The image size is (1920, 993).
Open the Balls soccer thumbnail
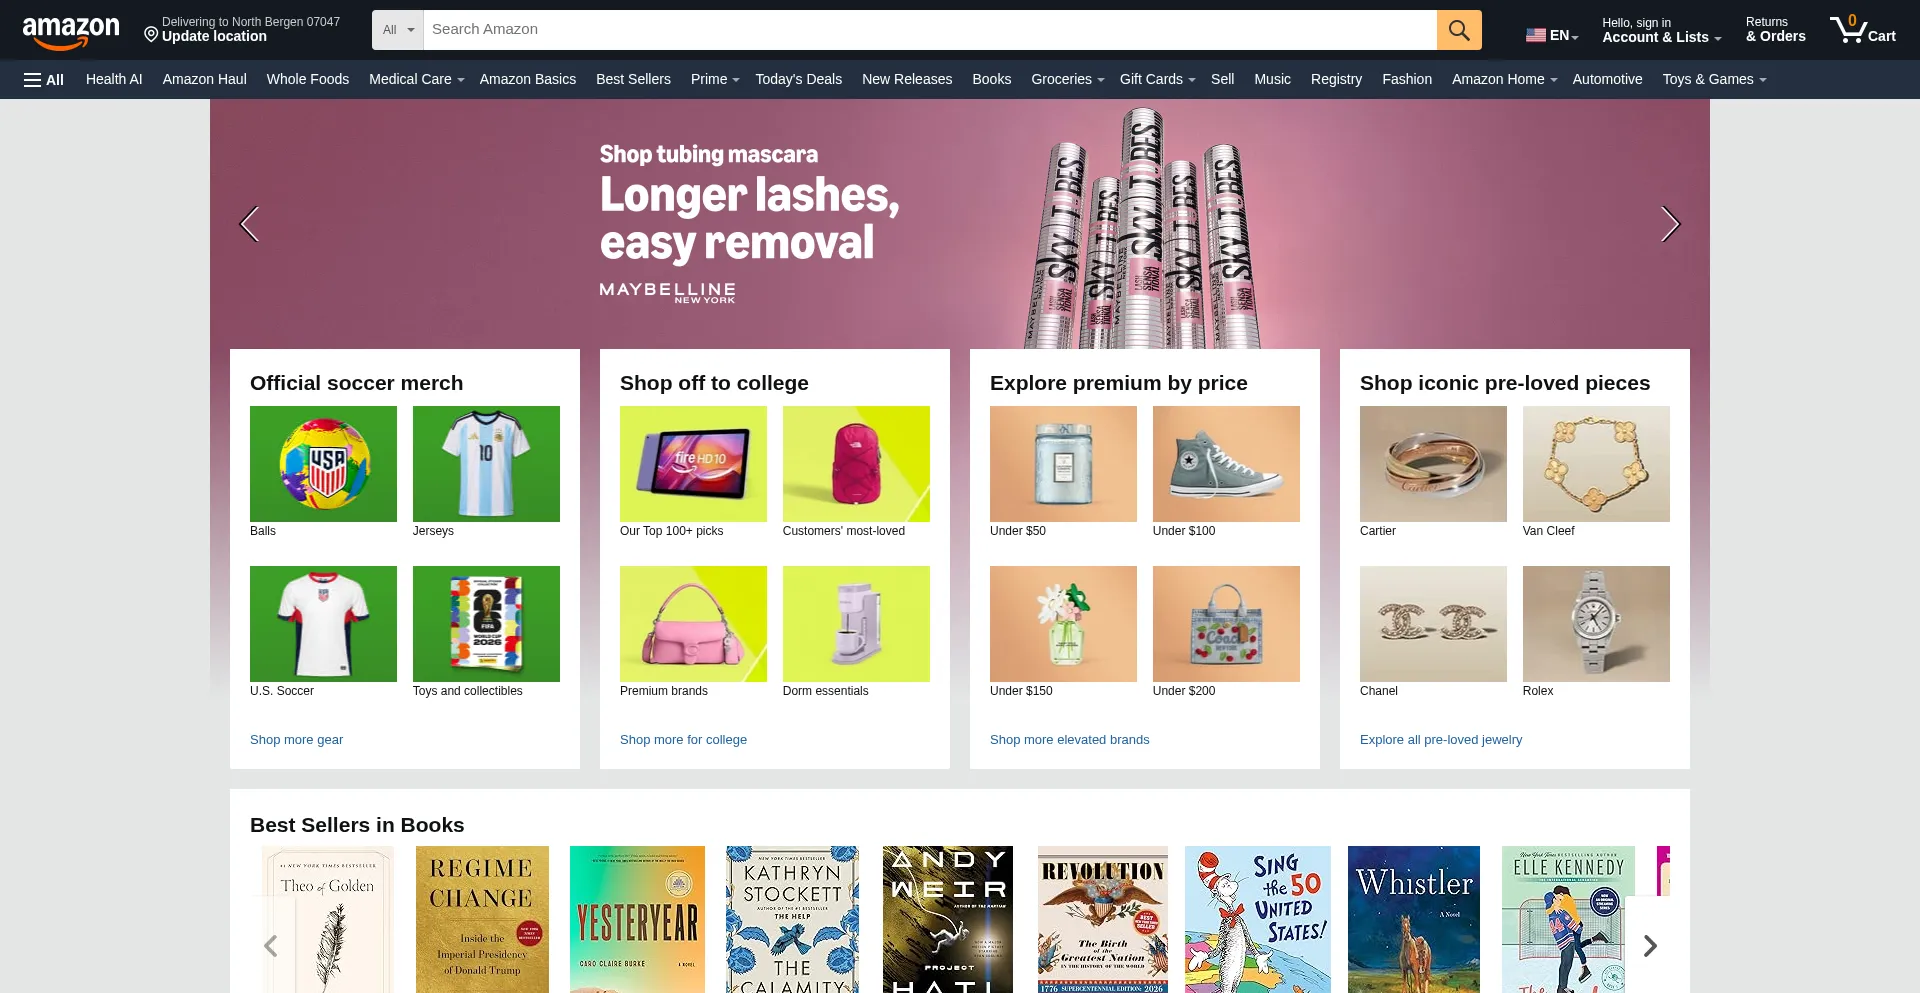pyautogui.click(x=323, y=464)
